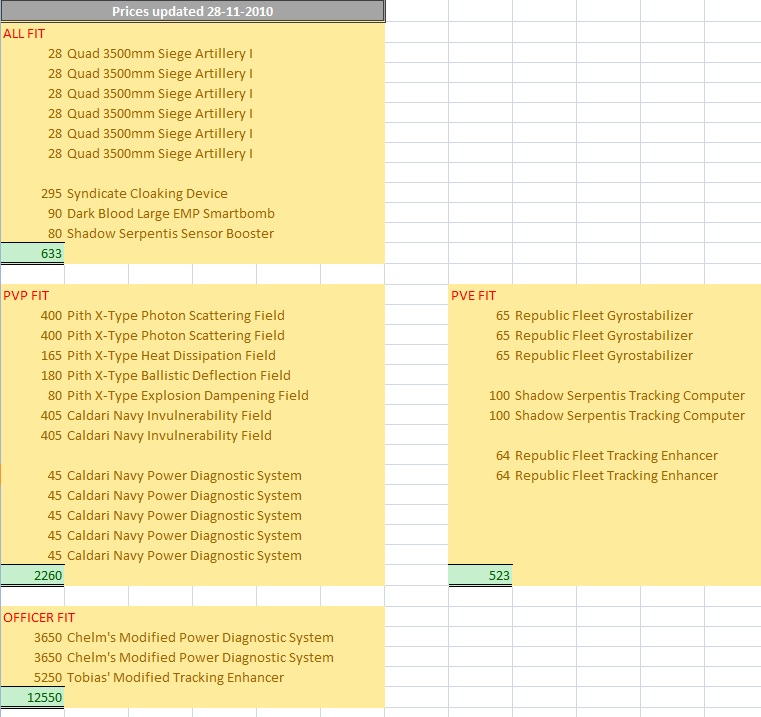
Task: Select 'Pith X-Type Heat Dissipation Field' cell
Action: pos(171,355)
